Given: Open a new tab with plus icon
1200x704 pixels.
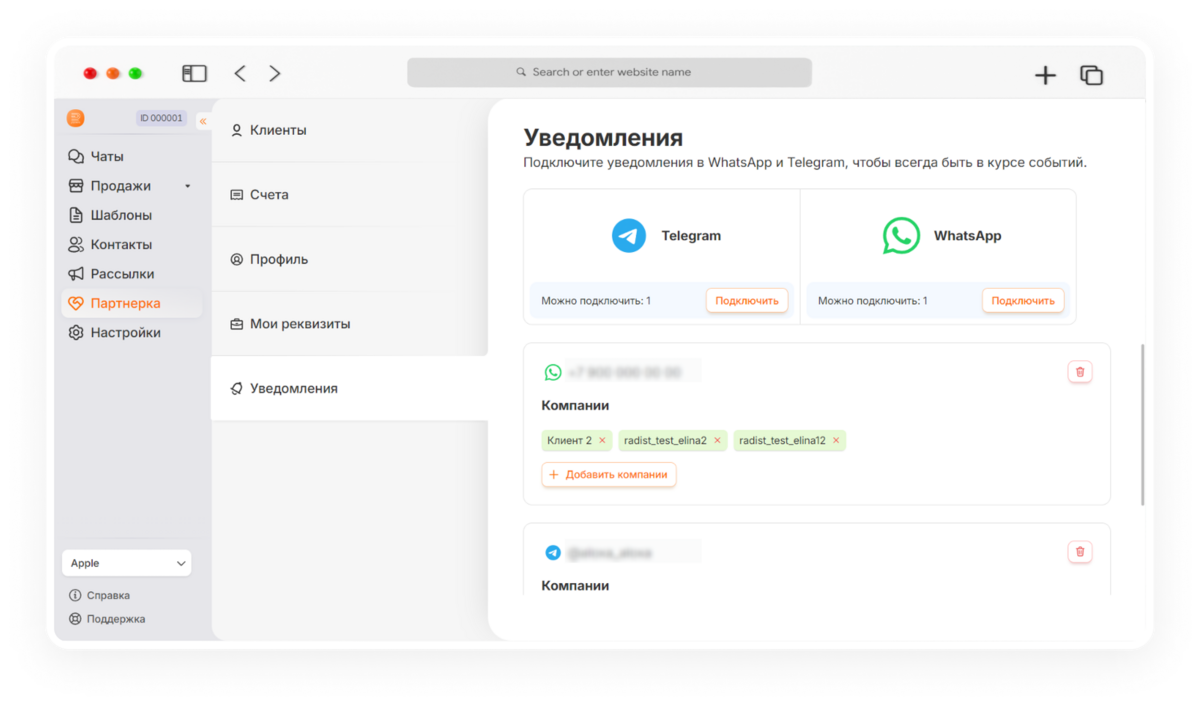Looking at the screenshot, I should 1045,75.
